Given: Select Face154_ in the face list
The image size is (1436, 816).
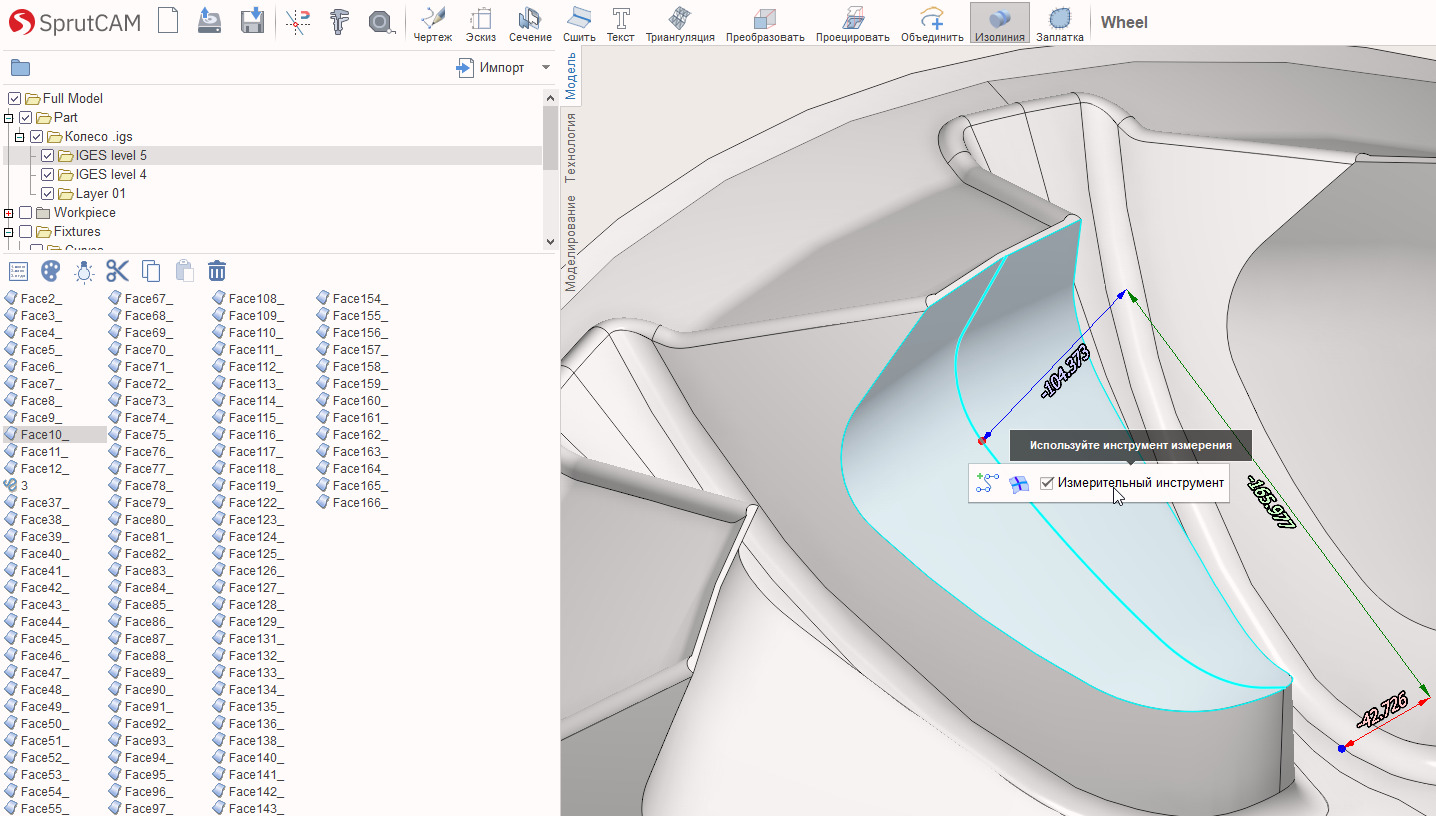Looking at the screenshot, I should tap(353, 299).
